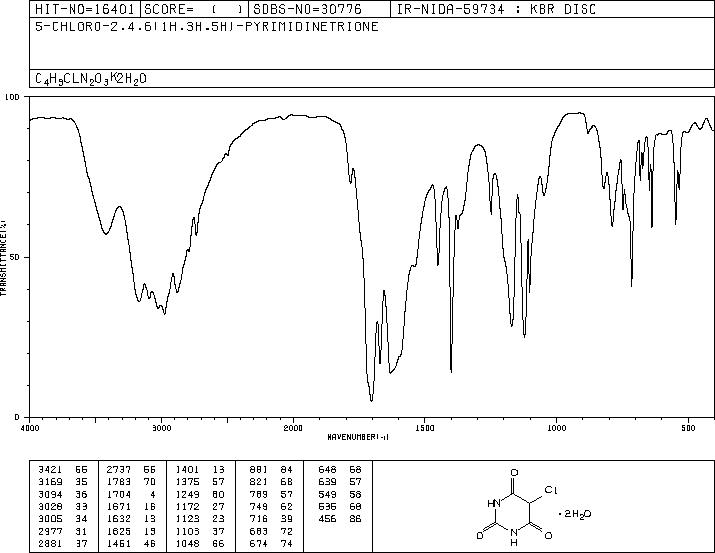The image size is (715, 553).
Task: Click the broad 3421 absorption dip in the spectrum
Action: [106, 233]
